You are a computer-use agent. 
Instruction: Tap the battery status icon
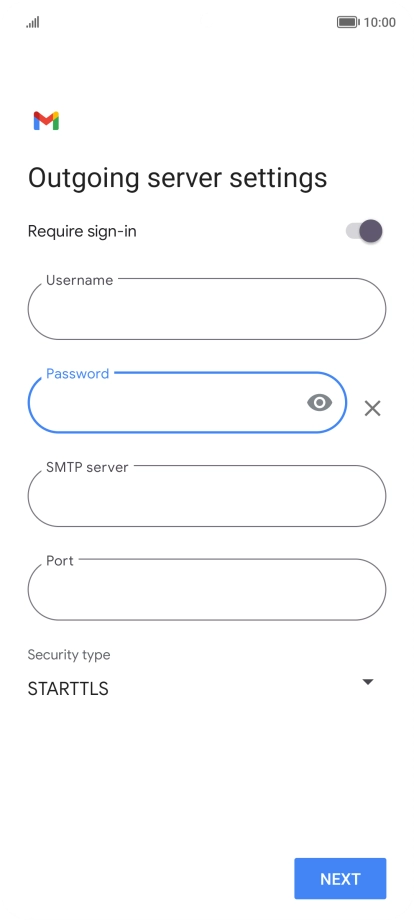(348, 22)
